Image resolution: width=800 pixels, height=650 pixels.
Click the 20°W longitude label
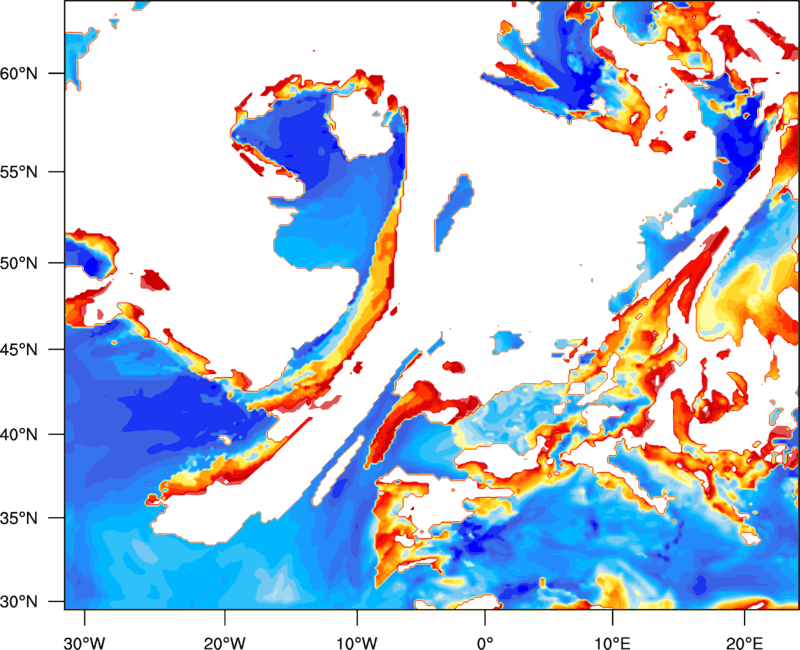[x=224, y=643]
